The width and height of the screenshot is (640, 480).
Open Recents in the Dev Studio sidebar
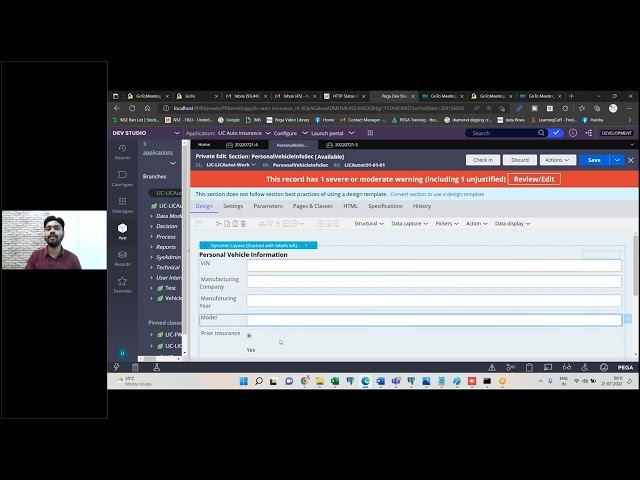122,151
